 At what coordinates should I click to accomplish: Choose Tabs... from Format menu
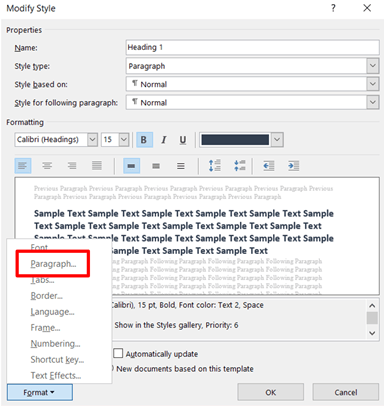(42, 280)
